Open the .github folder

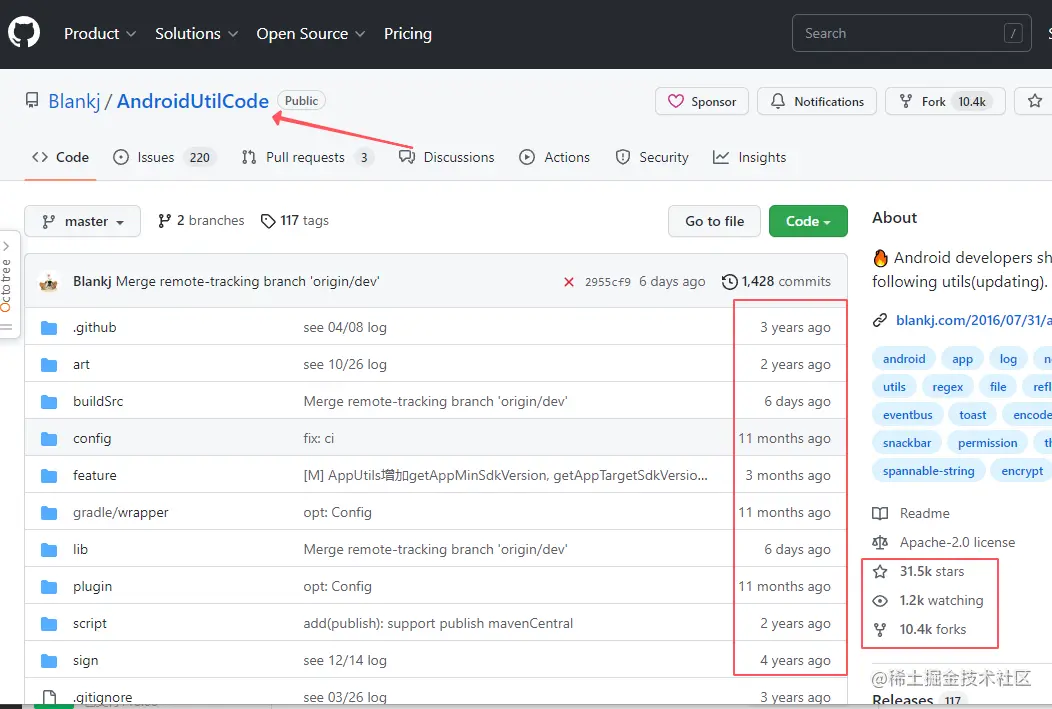pos(95,327)
